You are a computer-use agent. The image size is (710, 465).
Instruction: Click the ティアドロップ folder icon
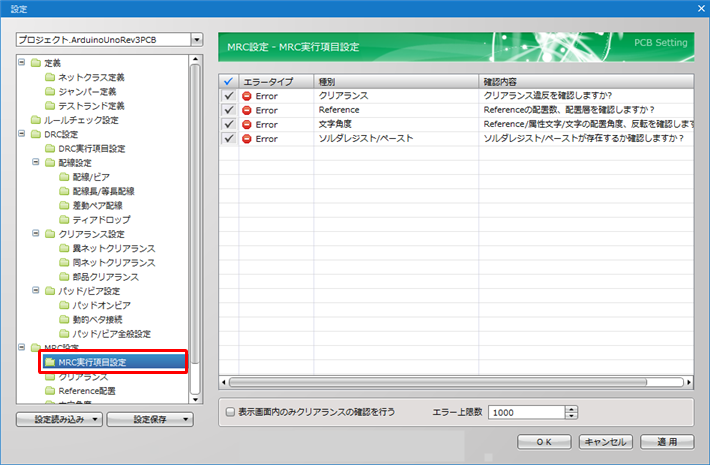(64, 219)
